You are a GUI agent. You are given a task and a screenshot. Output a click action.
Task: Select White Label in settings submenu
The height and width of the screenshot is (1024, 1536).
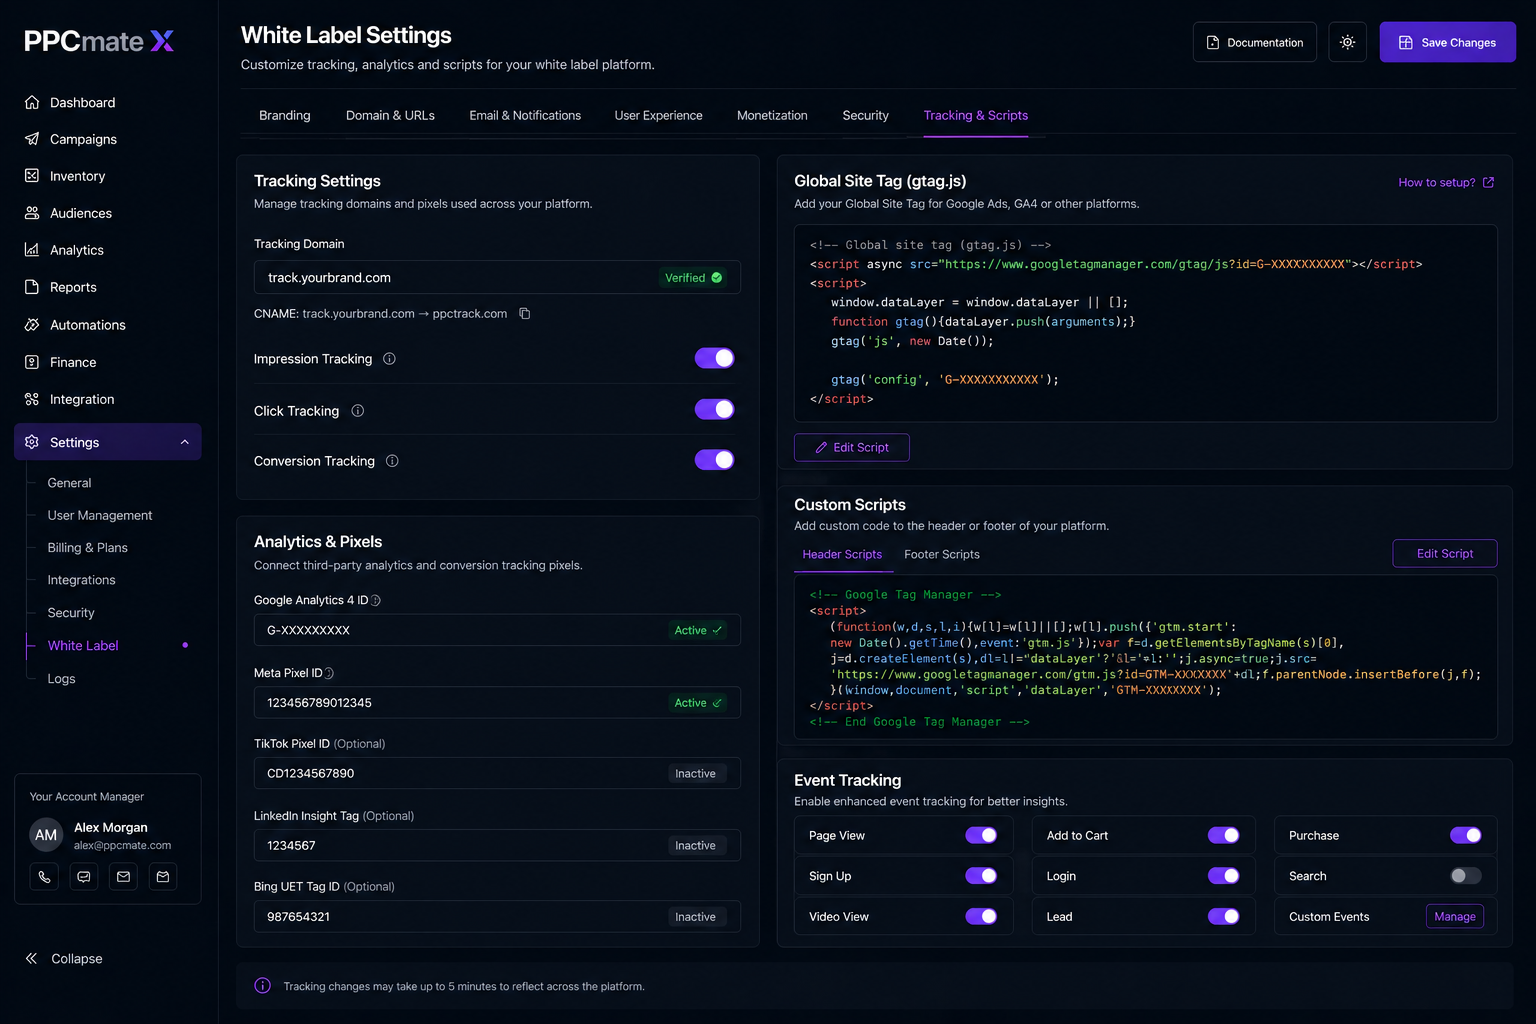[x=83, y=646]
